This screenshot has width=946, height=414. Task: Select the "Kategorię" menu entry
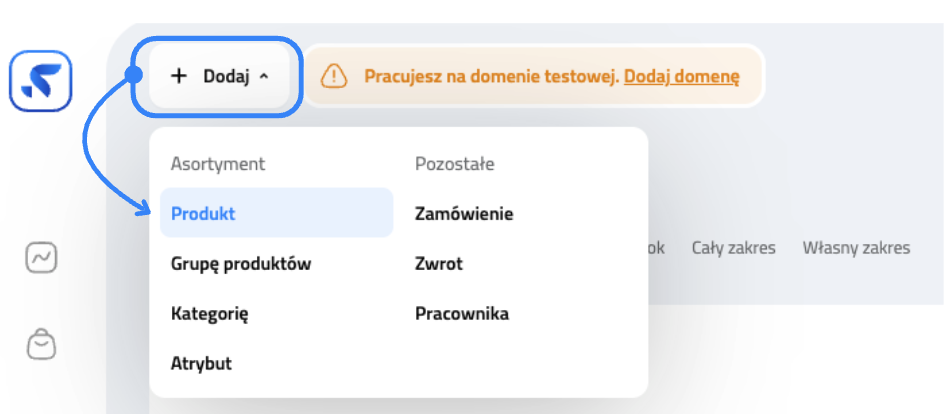pos(209,314)
